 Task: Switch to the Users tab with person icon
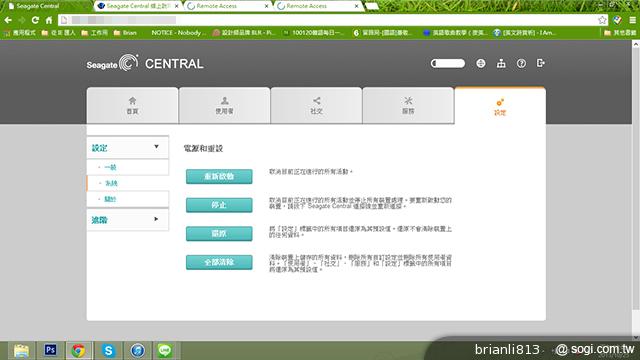224,105
